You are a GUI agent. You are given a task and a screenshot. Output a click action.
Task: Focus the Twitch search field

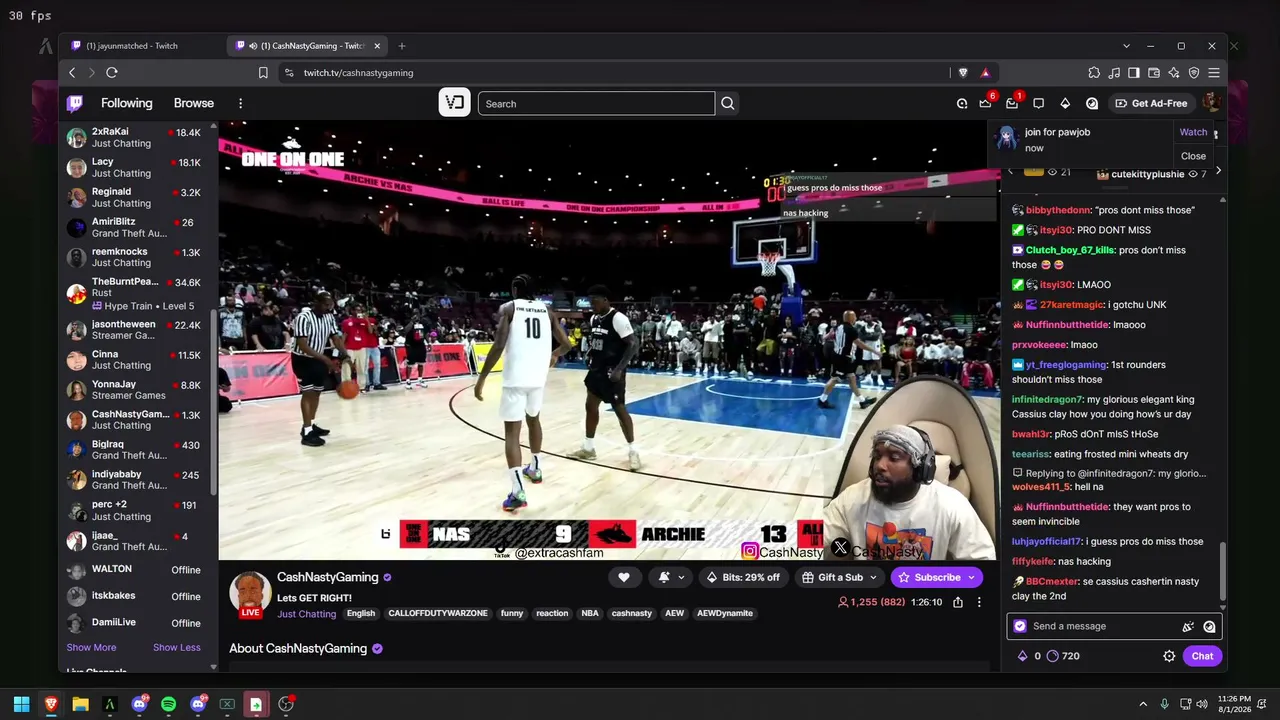tap(596, 103)
